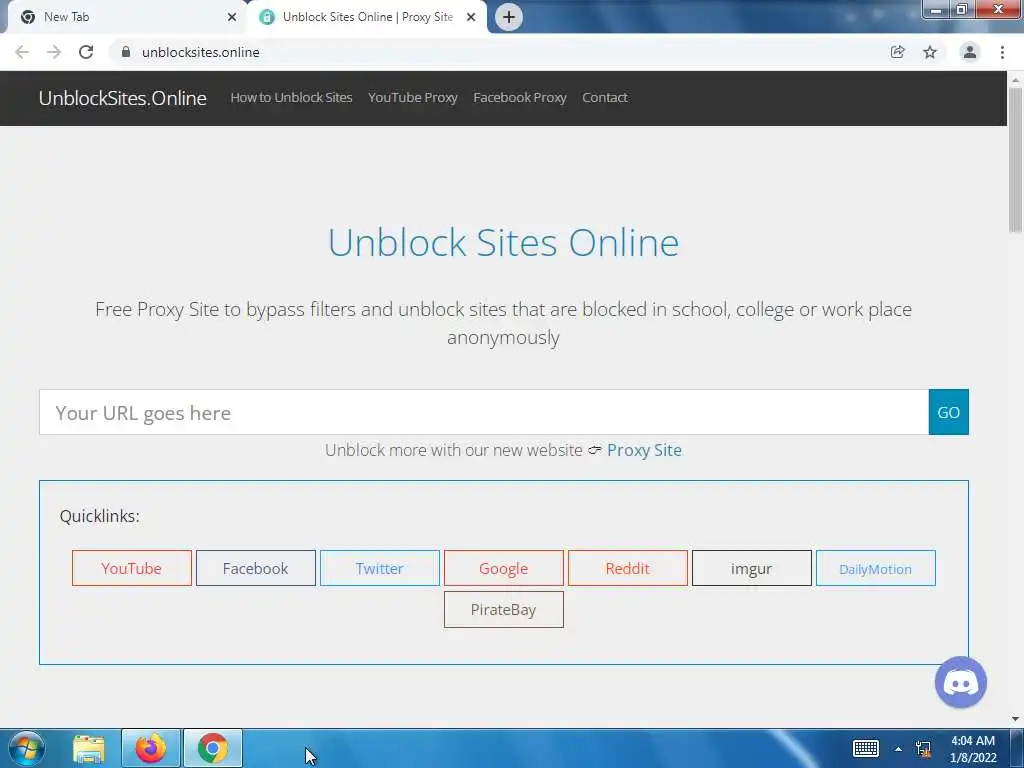Close the New Tab tab
The height and width of the screenshot is (768, 1024).
point(232,17)
